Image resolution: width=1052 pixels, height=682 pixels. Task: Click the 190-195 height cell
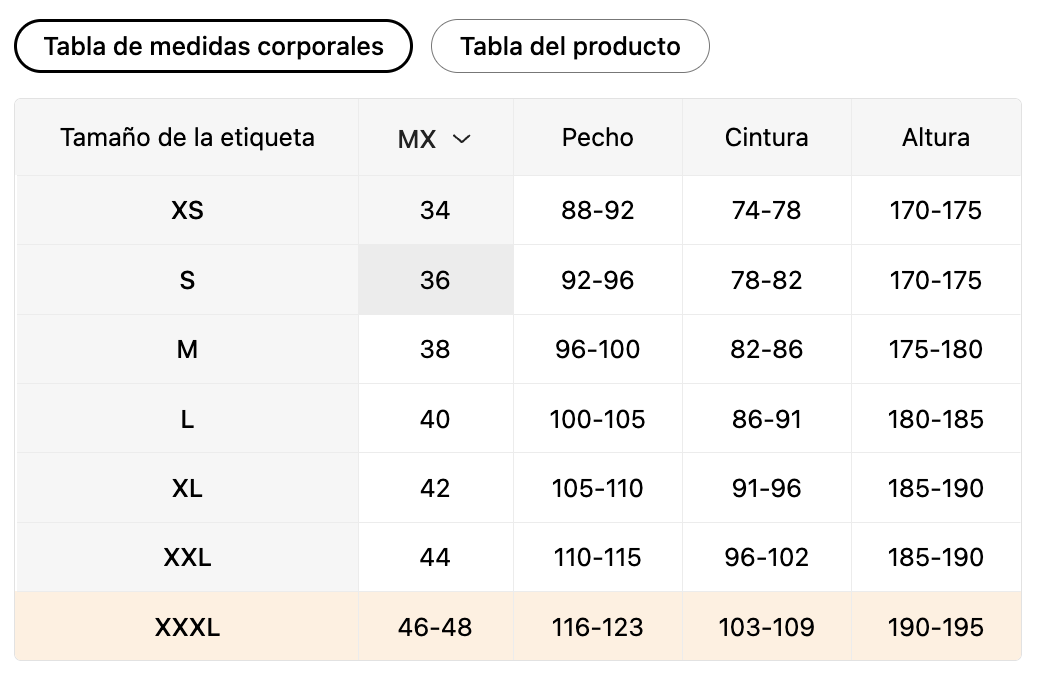[936, 627]
